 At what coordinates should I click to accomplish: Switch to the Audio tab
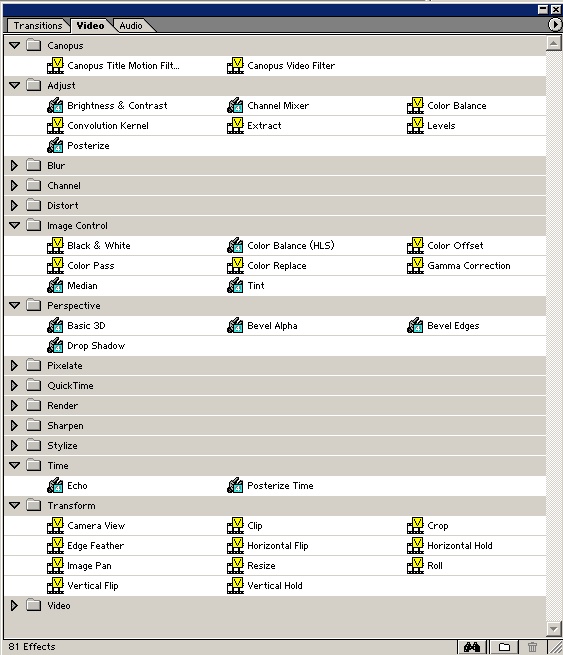[x=131, y=26]
